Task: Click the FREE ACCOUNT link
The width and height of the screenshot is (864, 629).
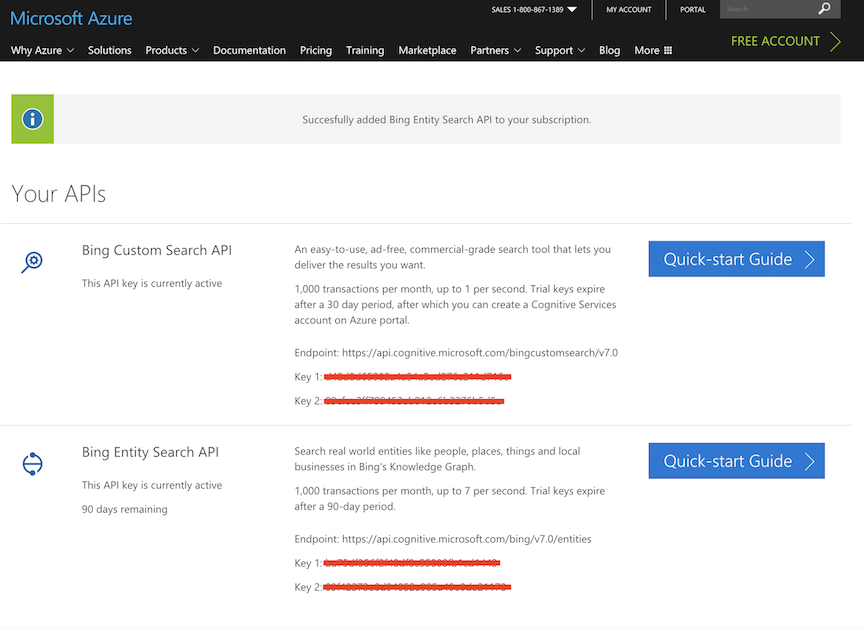Action: point(775,41)
